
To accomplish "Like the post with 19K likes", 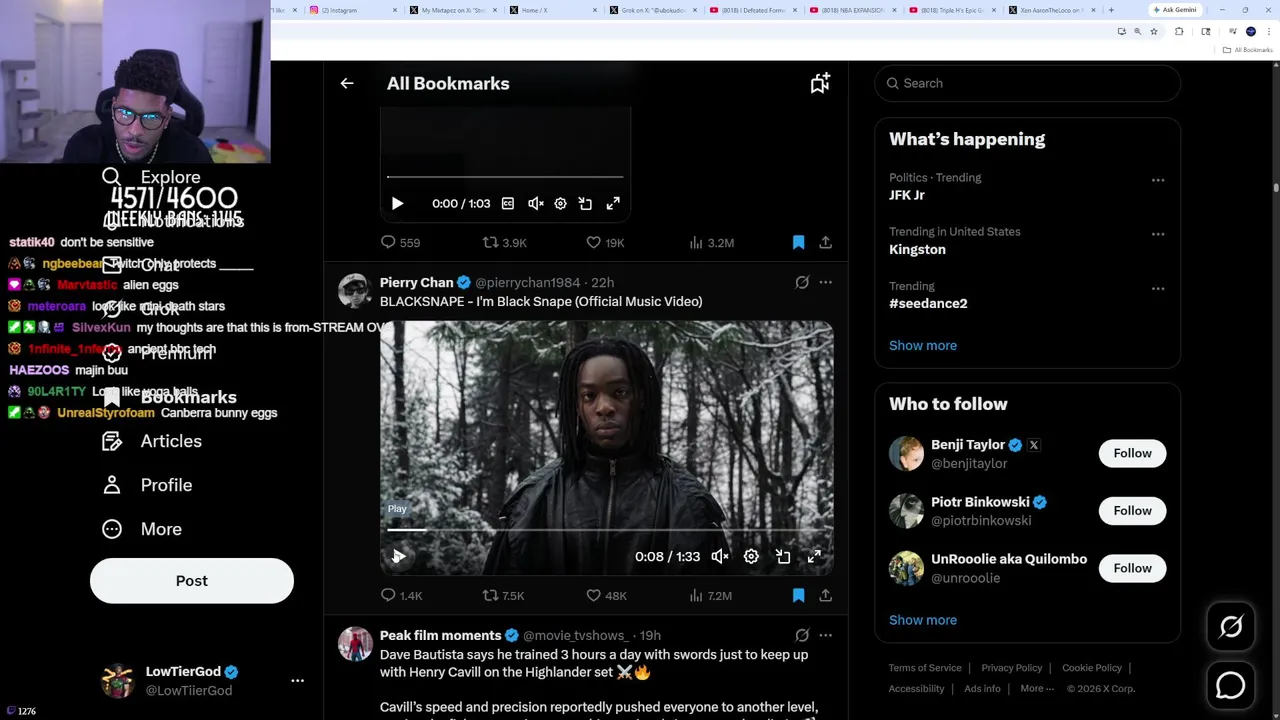I will pos(605,242).
